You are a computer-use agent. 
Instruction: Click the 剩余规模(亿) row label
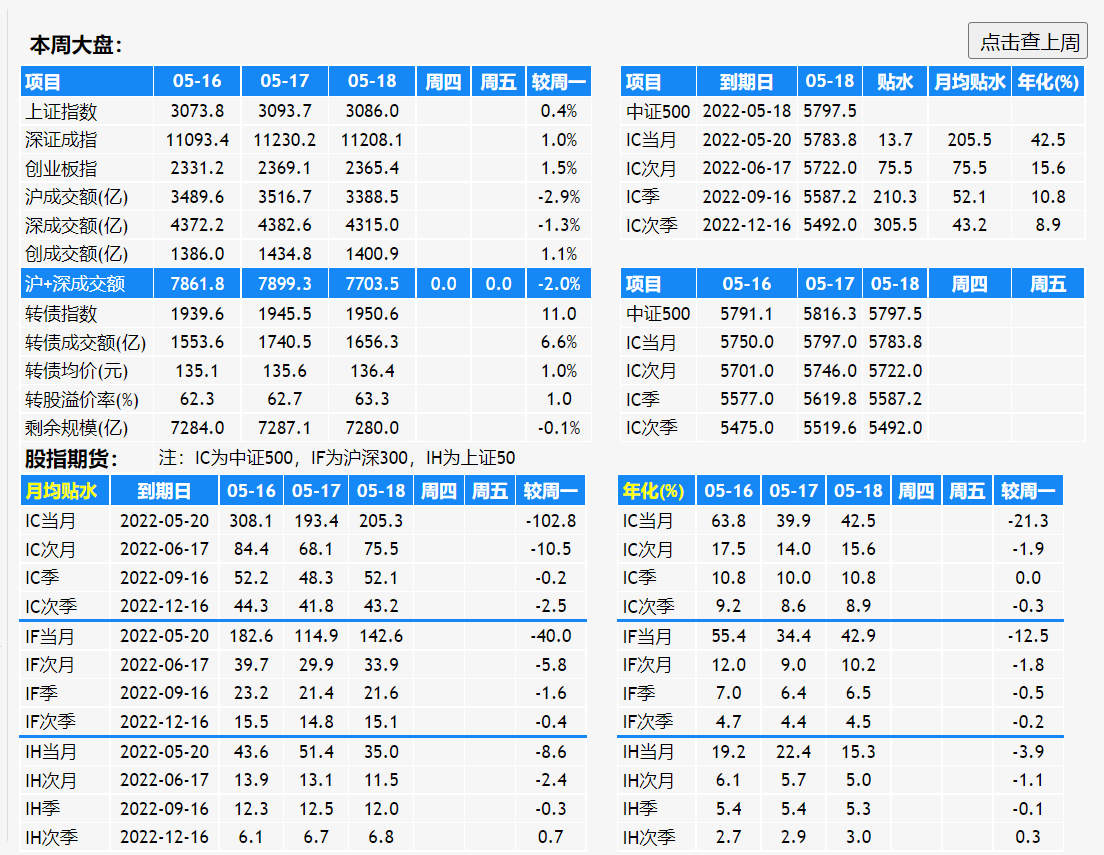[77, 428]
